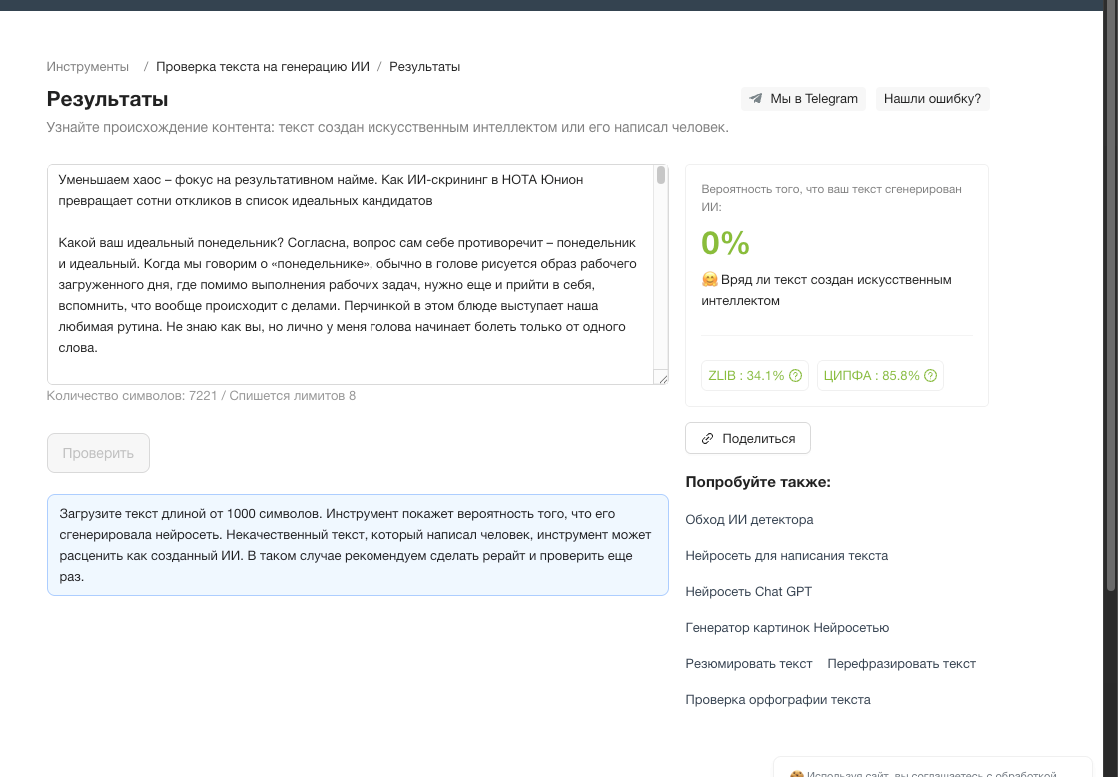Open 'Проверка орфографии текста'
This screenshot has height=777, width=1118.
[x=778, y=699]
